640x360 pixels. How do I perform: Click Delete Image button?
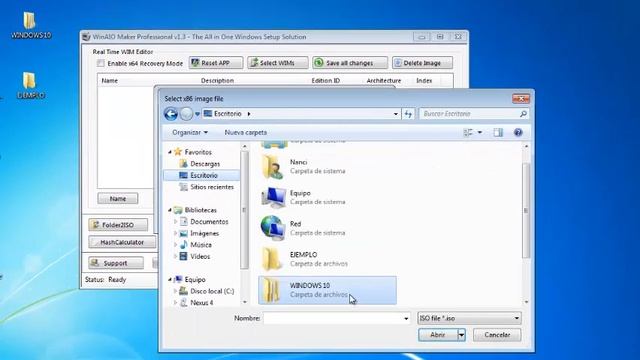(x=422, y=63)
